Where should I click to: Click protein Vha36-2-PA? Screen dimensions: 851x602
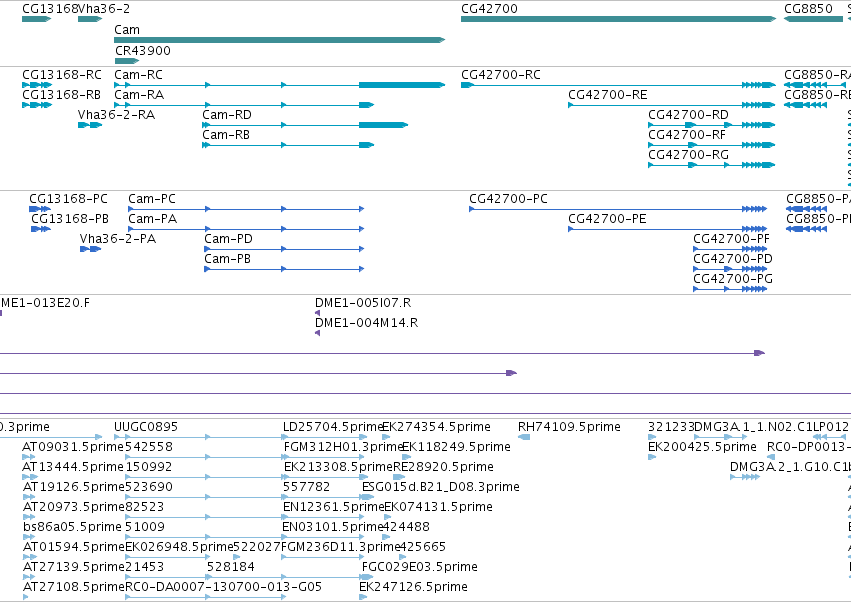point(91,249)
